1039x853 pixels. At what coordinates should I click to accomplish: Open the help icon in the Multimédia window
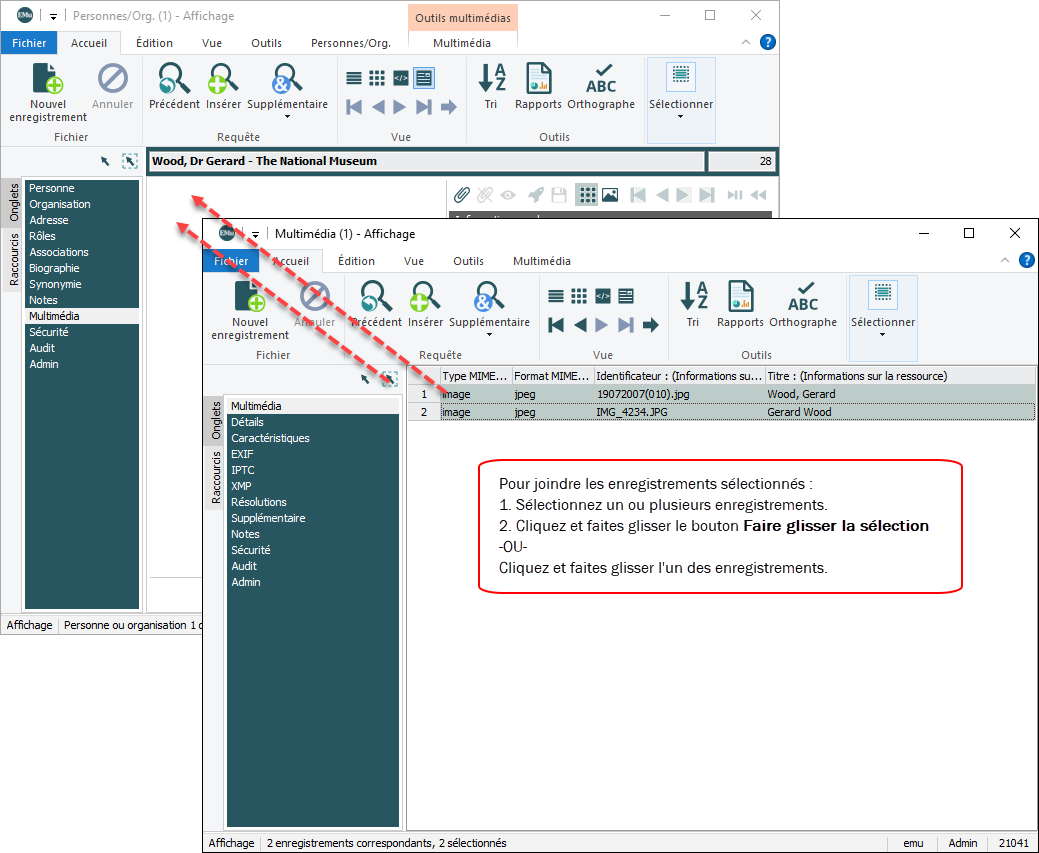[1026, 260]
